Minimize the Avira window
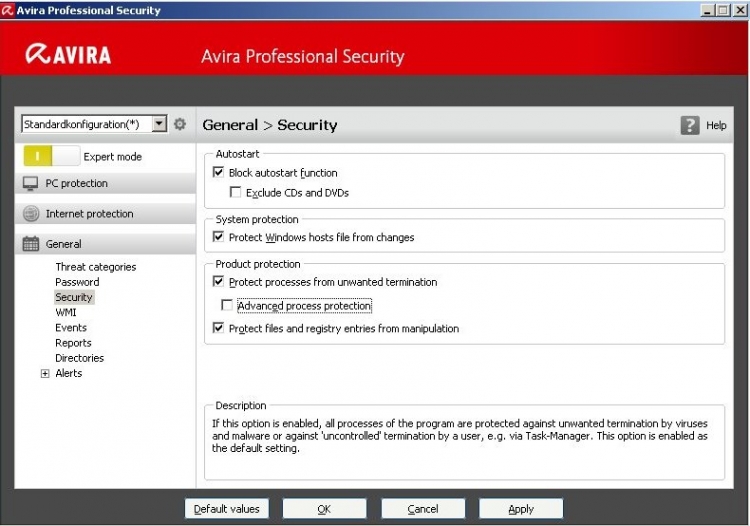 coord(707,10)
